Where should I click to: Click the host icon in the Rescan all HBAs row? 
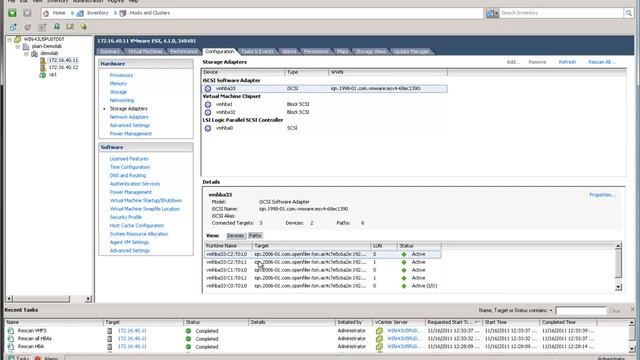tap(109, 339)
